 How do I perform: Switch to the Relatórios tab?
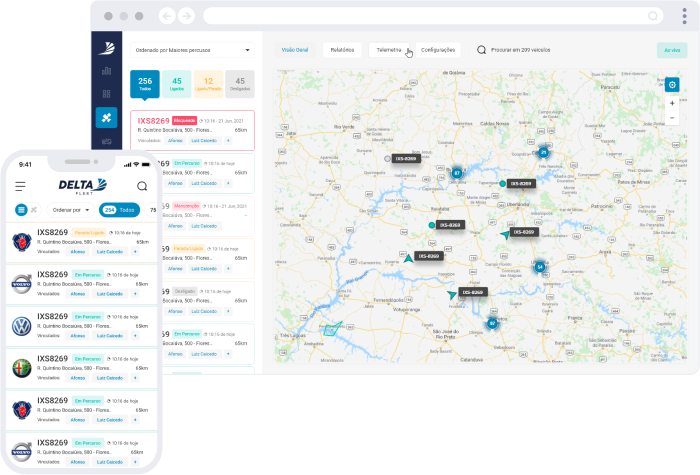pyautogui.click(x=342, y=49)
